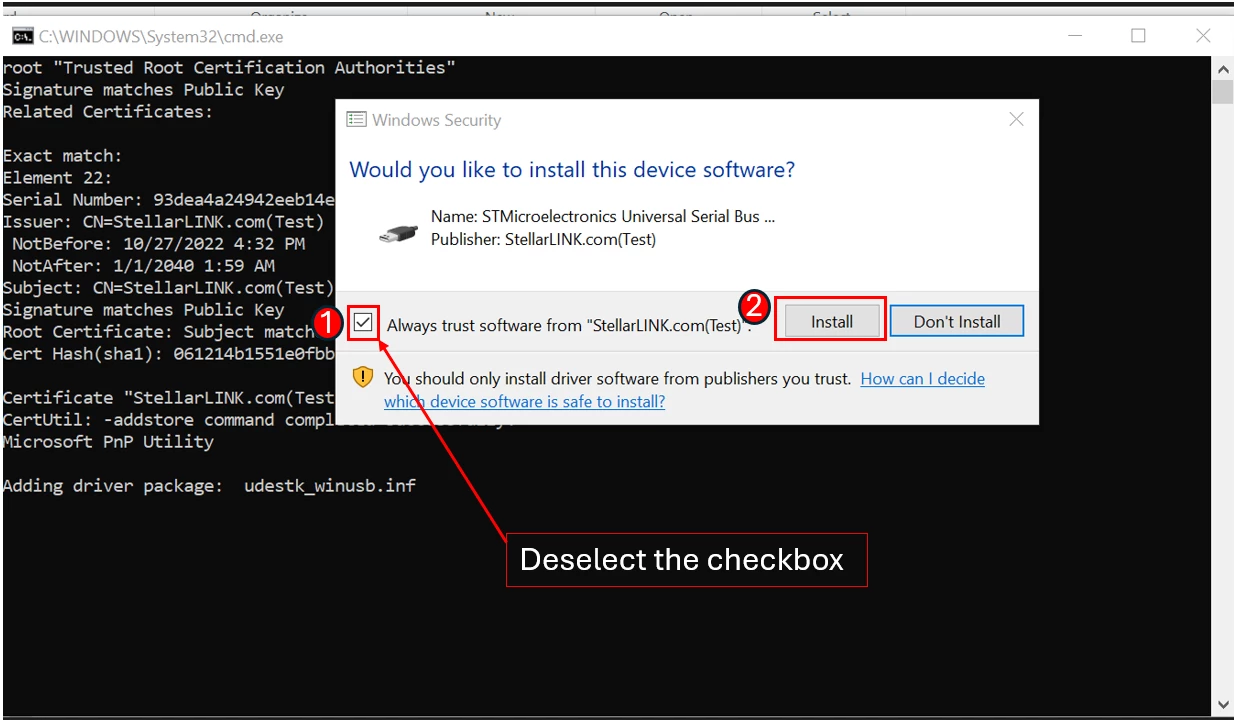Click the 'Microsoft PnP Utility' line
Image resolution: width=1234 pixels, height=720 pixels.
[x=108, y=442]
